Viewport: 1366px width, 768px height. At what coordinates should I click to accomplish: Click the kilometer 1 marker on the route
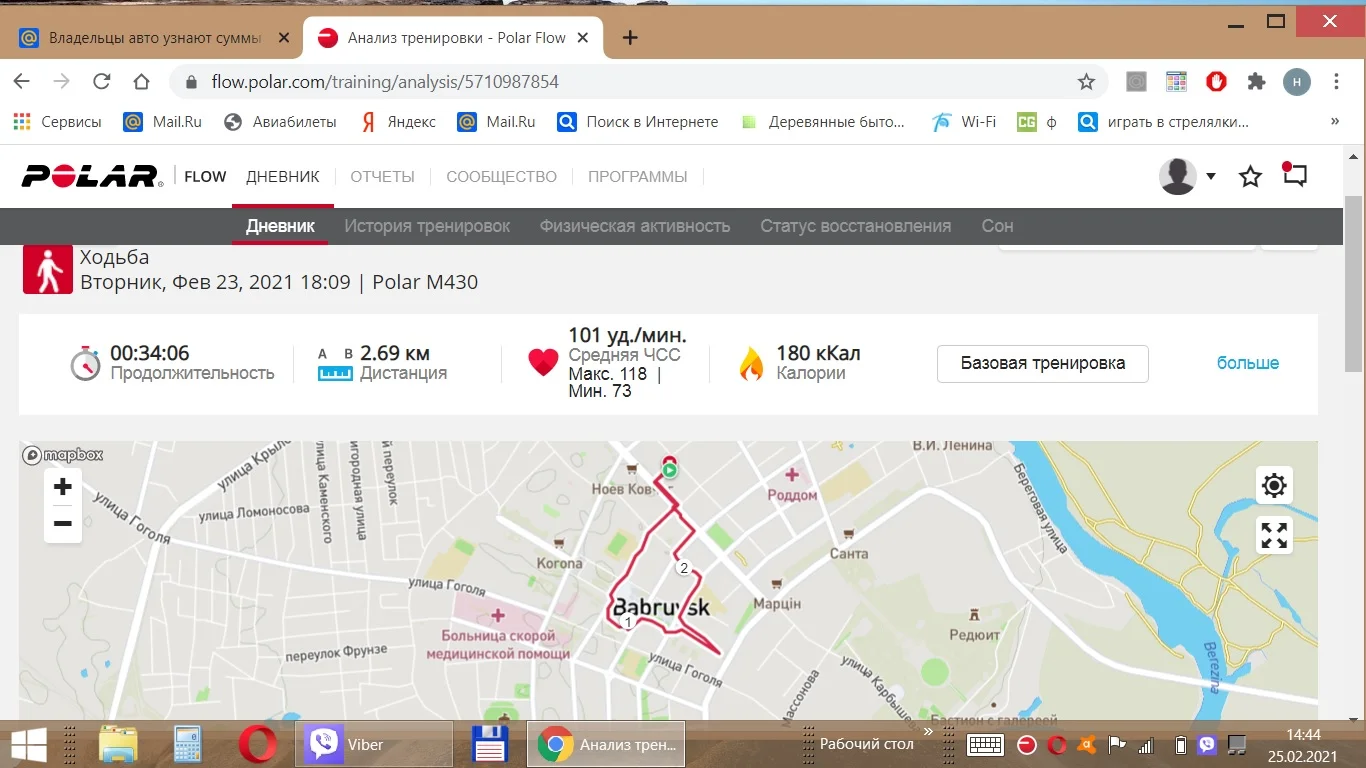coord(628,623)
